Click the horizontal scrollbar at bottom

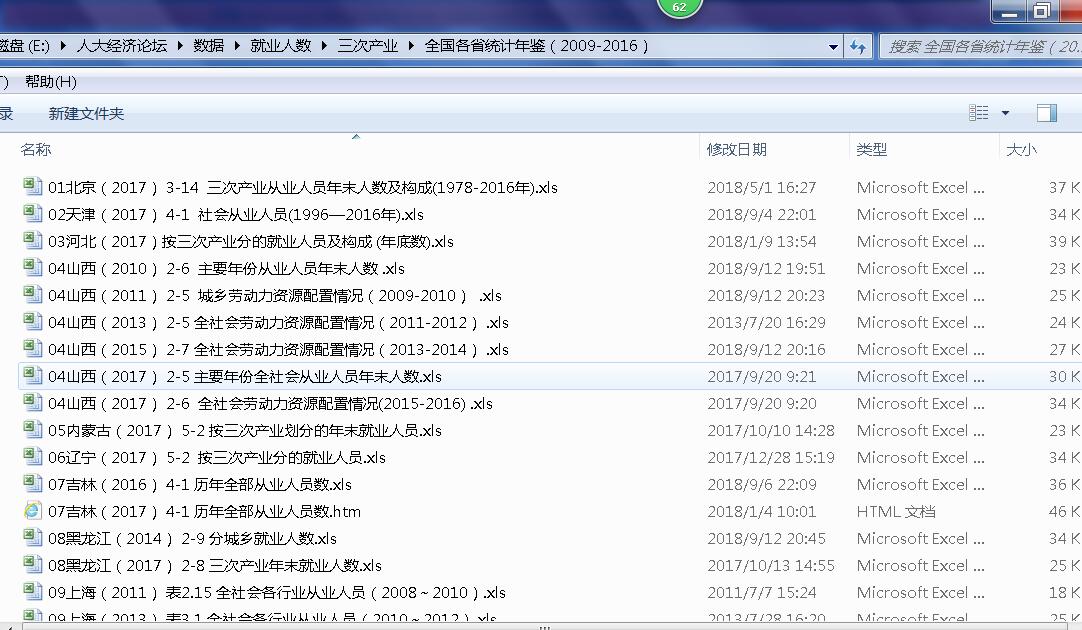tap(545, 627)
